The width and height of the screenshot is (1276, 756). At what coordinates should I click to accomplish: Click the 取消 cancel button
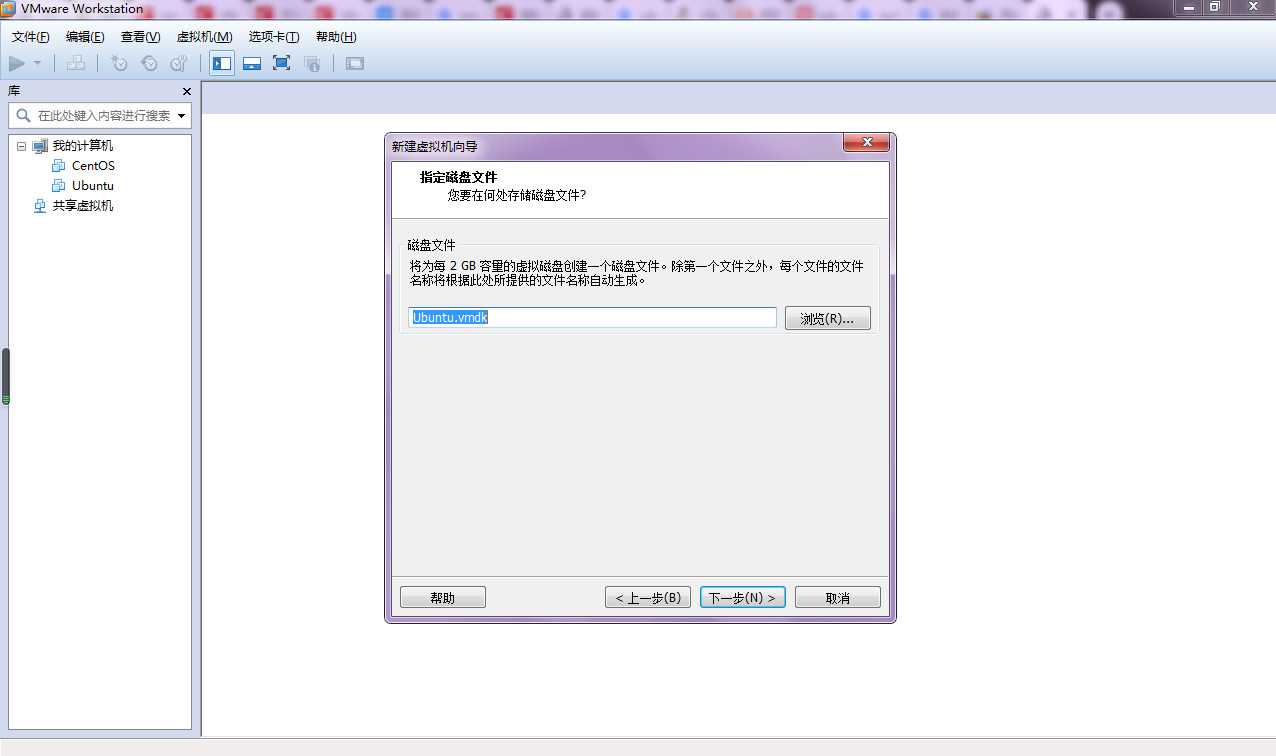coord(838,597)
